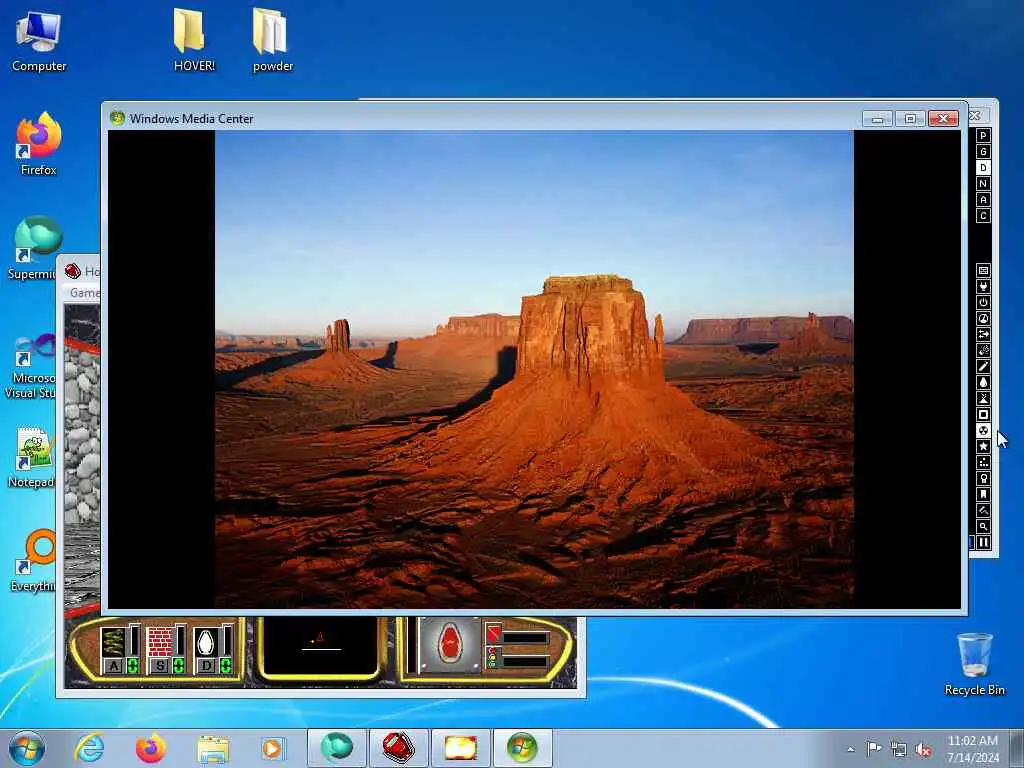The image size is (1024, 768).
Task: Open the Walls menu in Powder Toy sidebar
Action: [984, 270]
